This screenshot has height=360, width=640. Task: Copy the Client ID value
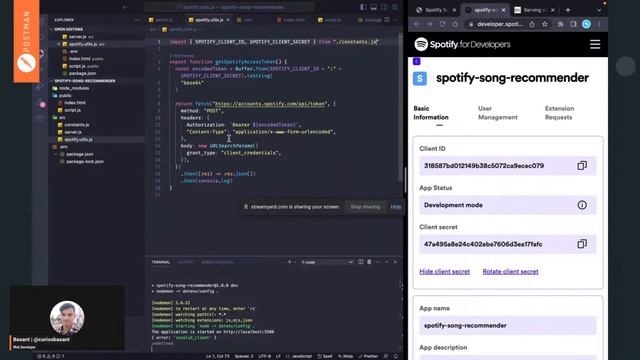tap(582, 165)
